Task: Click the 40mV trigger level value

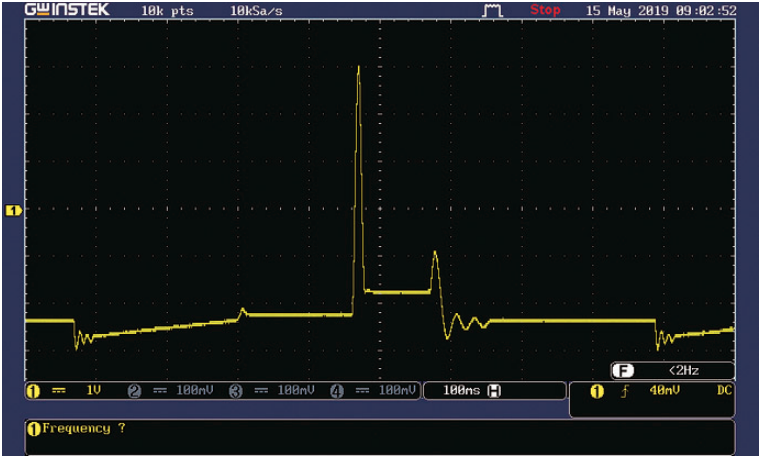Action: [665, 390]
